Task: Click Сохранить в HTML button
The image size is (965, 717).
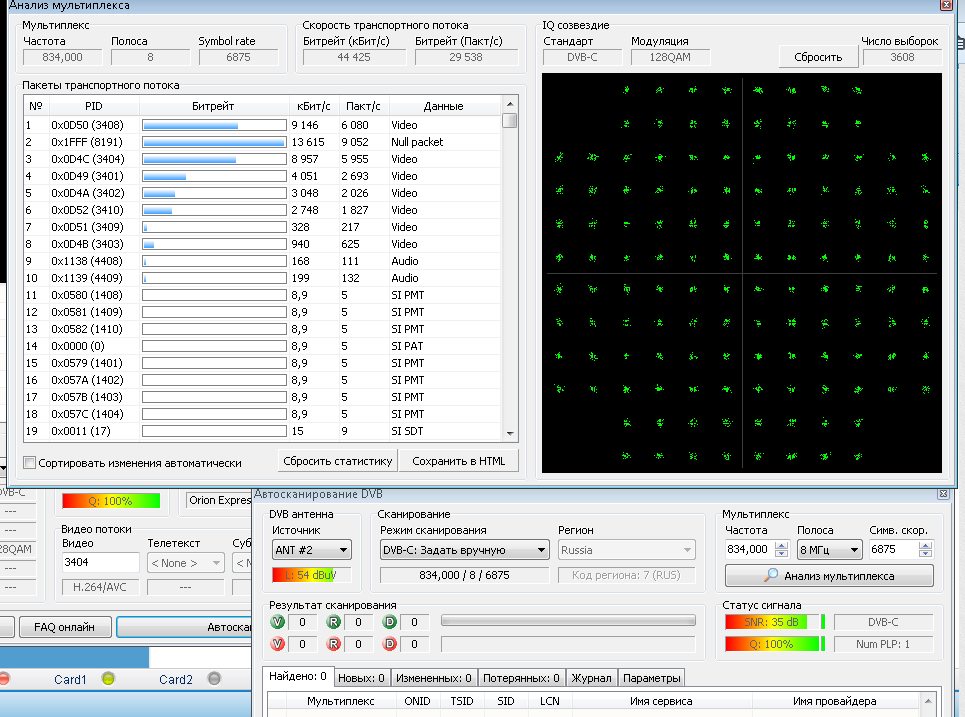Action: click(459, 461)
